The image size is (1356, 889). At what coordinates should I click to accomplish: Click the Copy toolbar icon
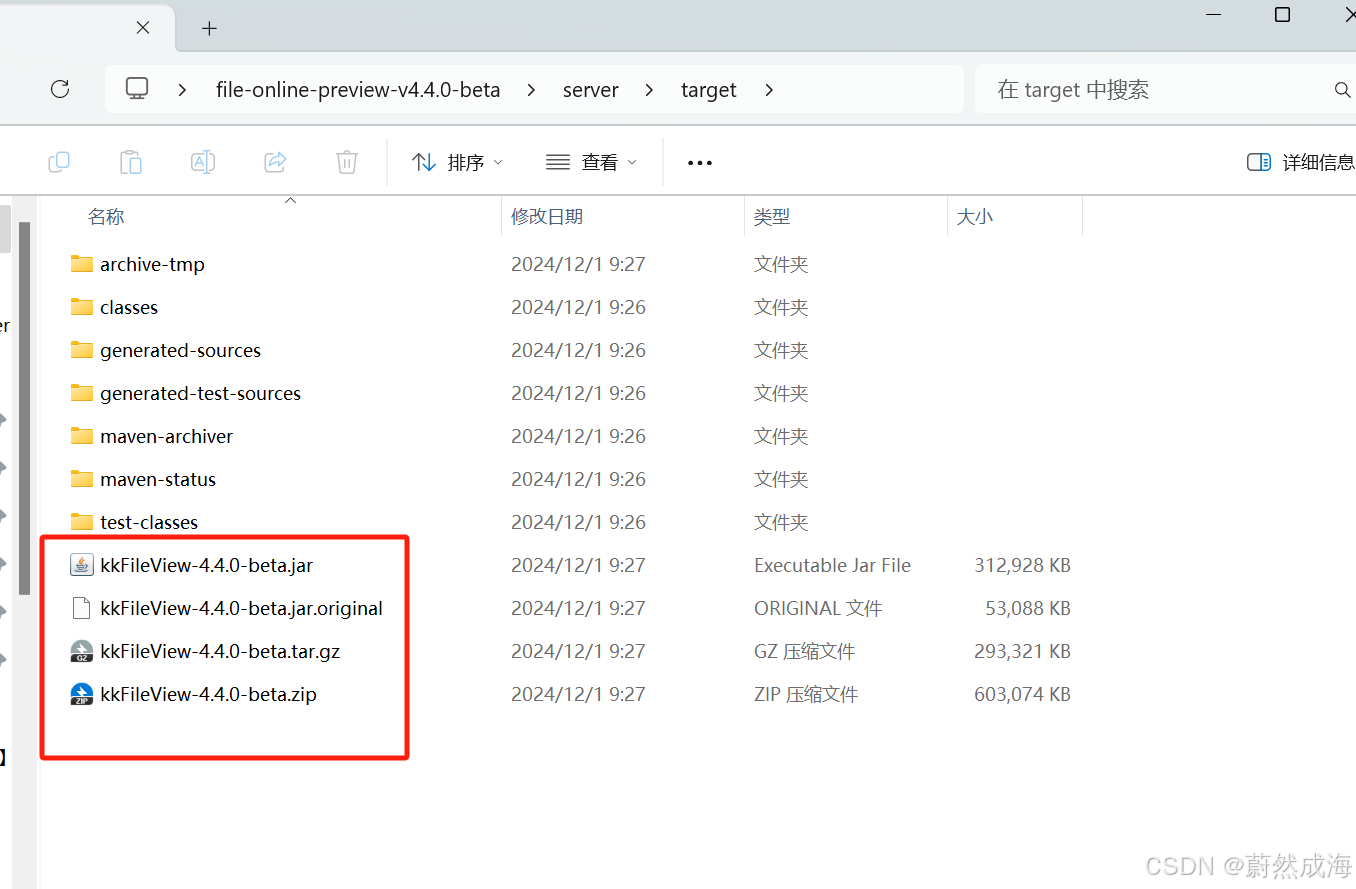(59, 162)
